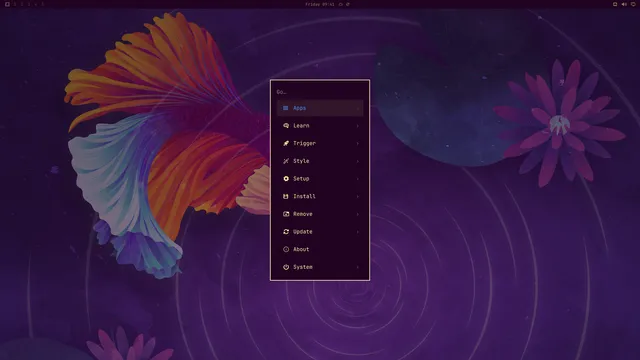640x360 pixels.
Task: Expand the System submenu chevron
Action: 358,267
